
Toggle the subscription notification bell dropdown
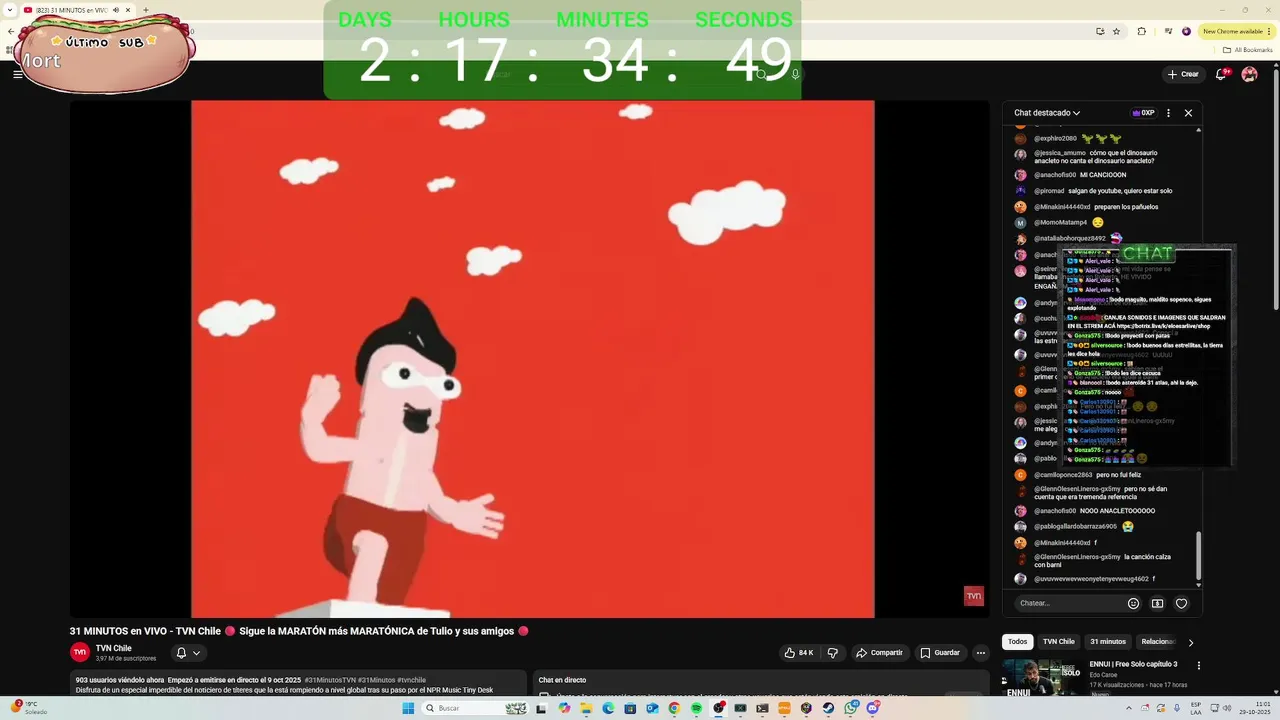point(188,653)
